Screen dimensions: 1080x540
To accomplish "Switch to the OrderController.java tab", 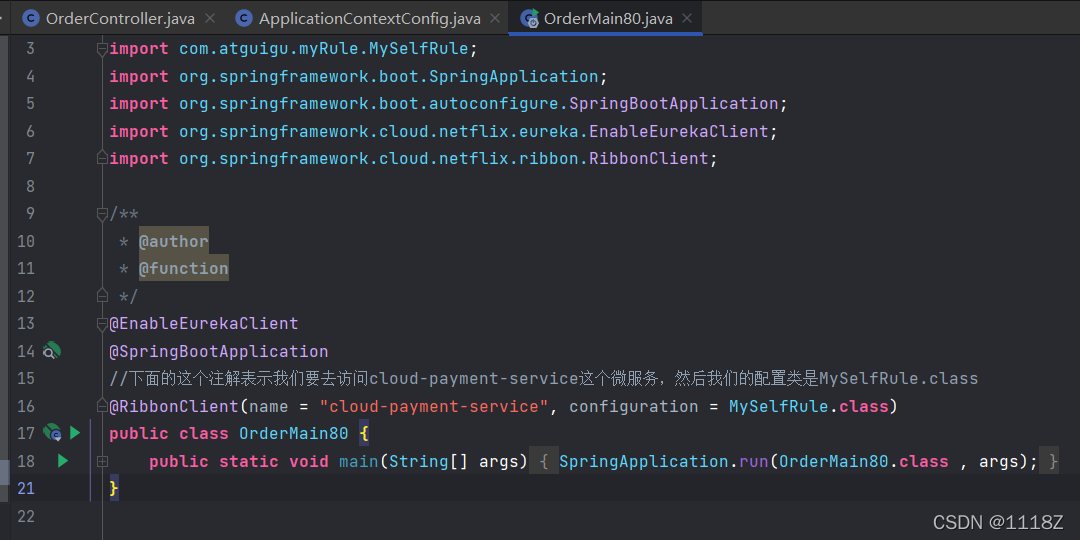I will point(120,19).
